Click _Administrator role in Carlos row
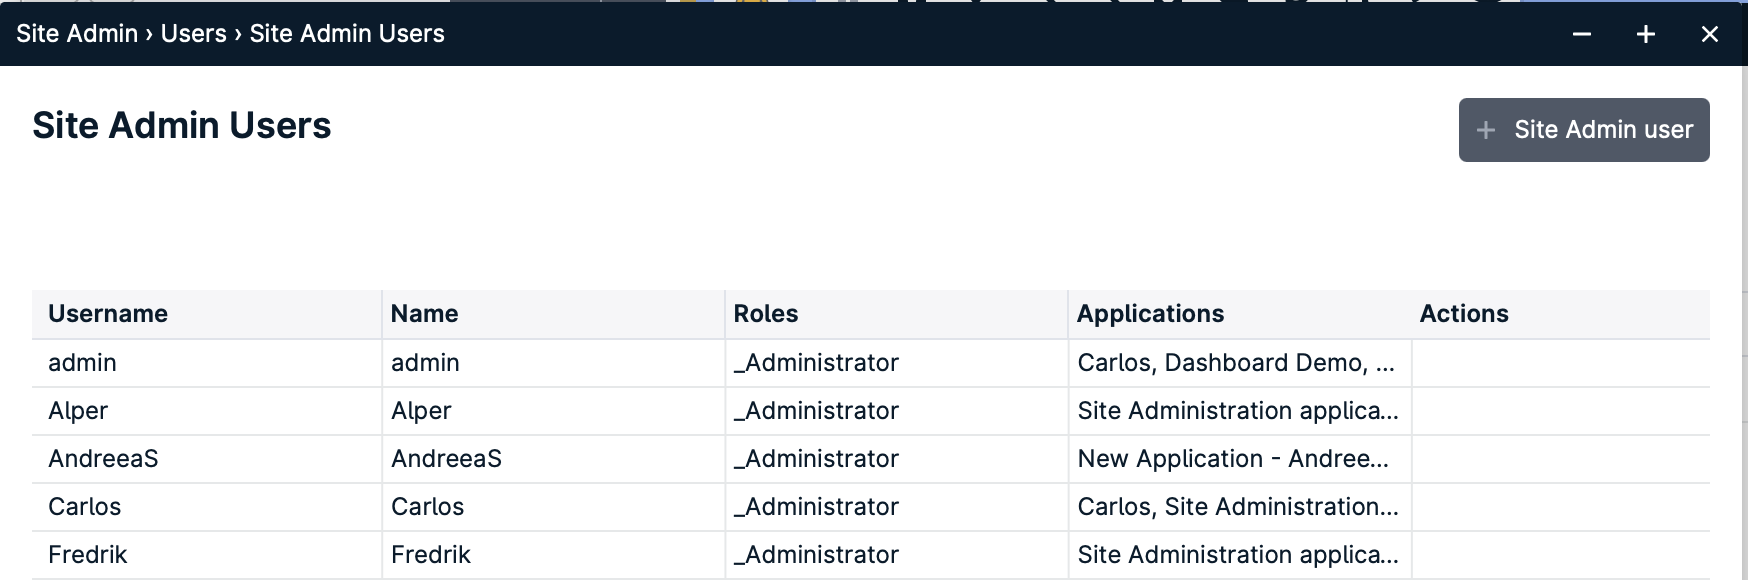1748x580 pixels. coord(816,507)
